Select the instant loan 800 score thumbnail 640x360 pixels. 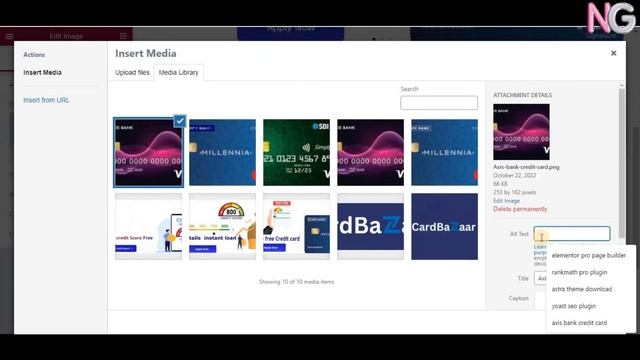222,227
